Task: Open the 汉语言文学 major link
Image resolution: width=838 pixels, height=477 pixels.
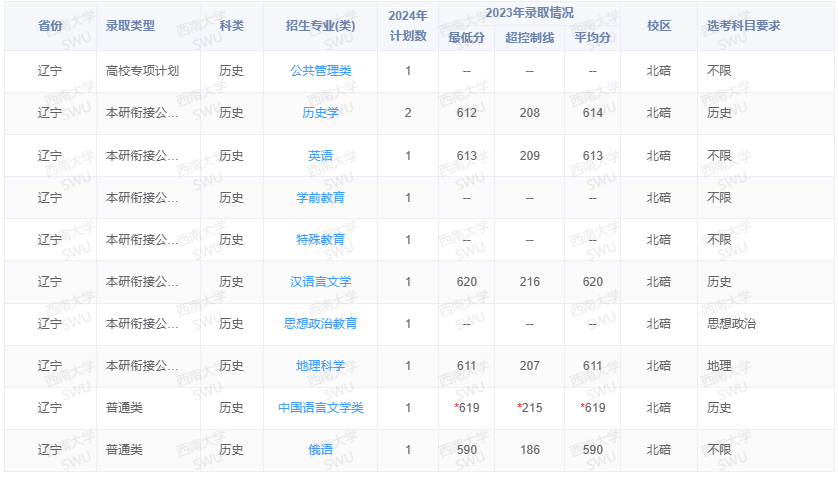Action: [321, 281]
